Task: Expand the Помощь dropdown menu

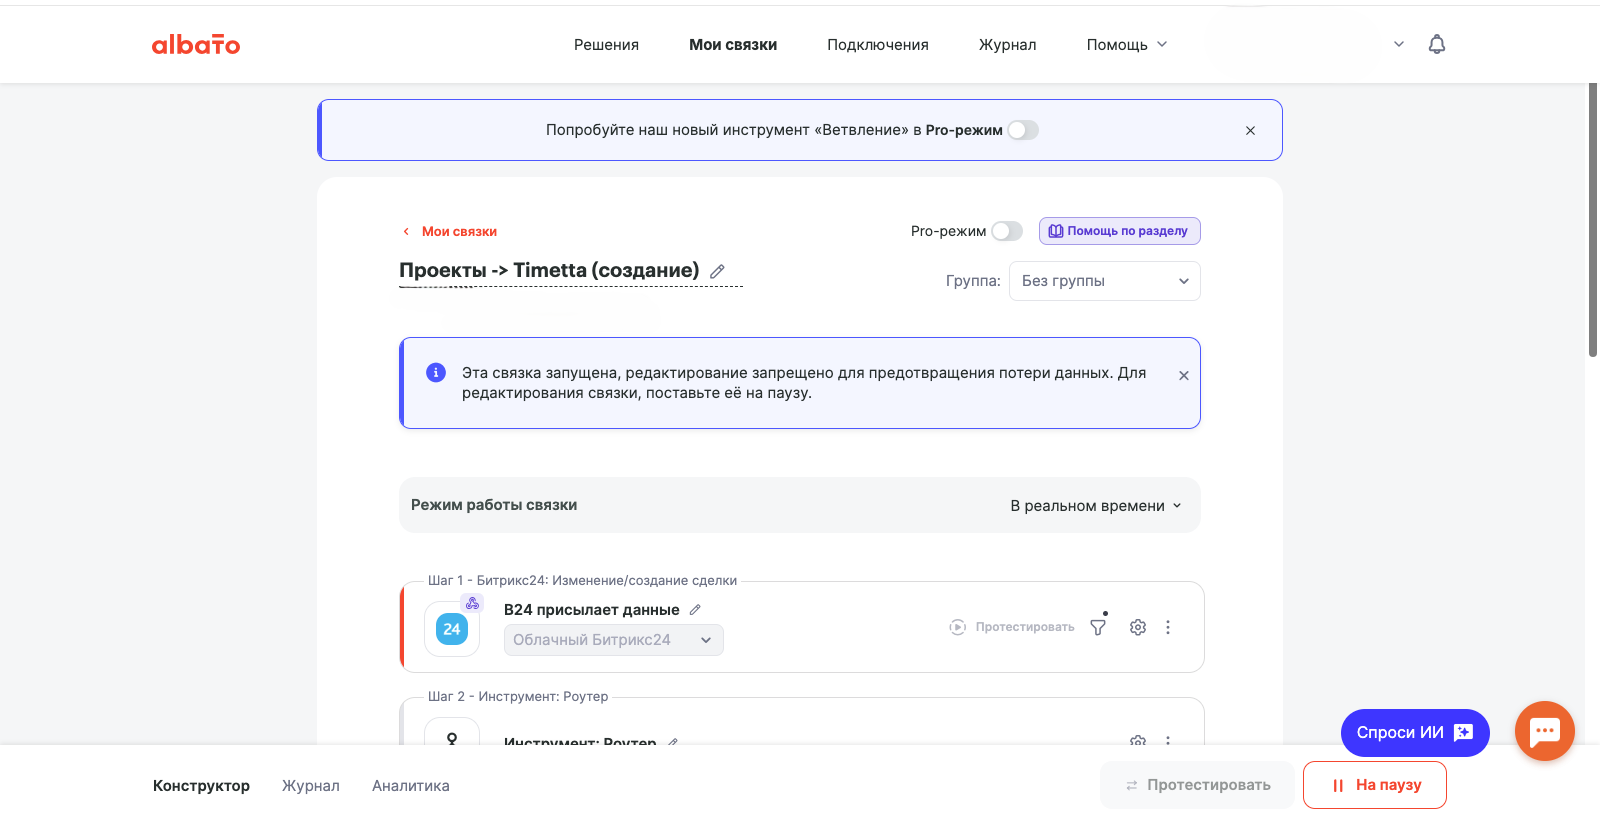Action: (1127, 44)
